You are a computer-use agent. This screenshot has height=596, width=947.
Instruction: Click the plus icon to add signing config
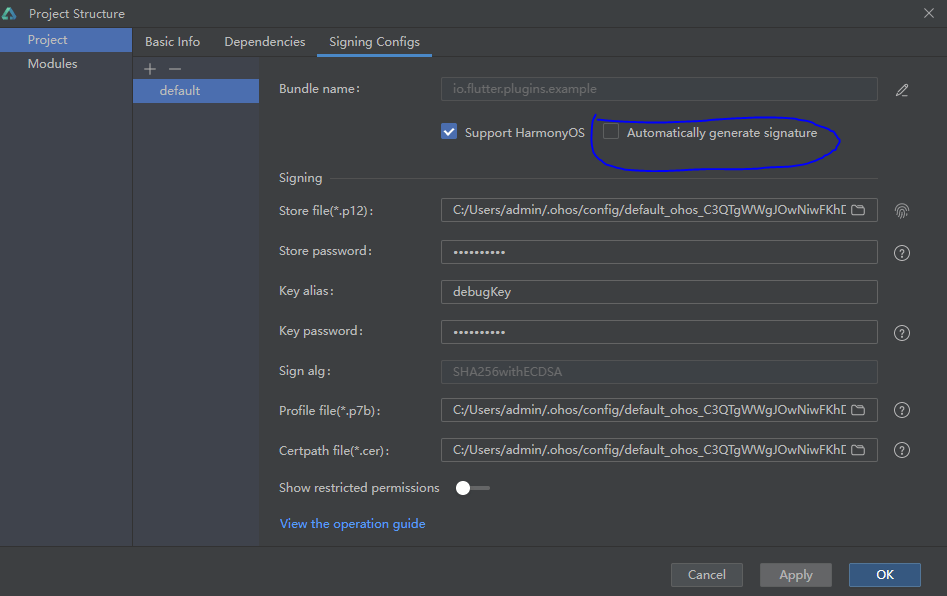[x=150, y=69]
